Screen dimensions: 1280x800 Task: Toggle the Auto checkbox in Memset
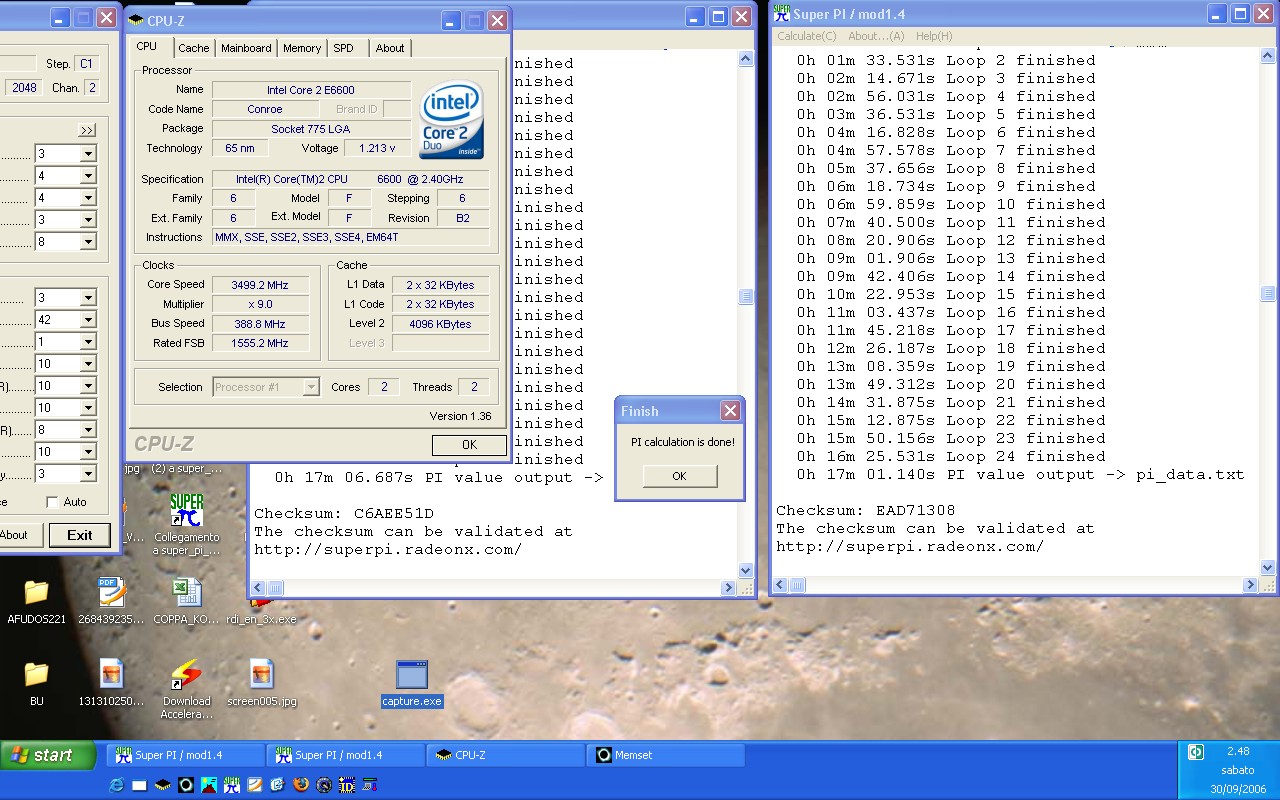click(52, 502)
